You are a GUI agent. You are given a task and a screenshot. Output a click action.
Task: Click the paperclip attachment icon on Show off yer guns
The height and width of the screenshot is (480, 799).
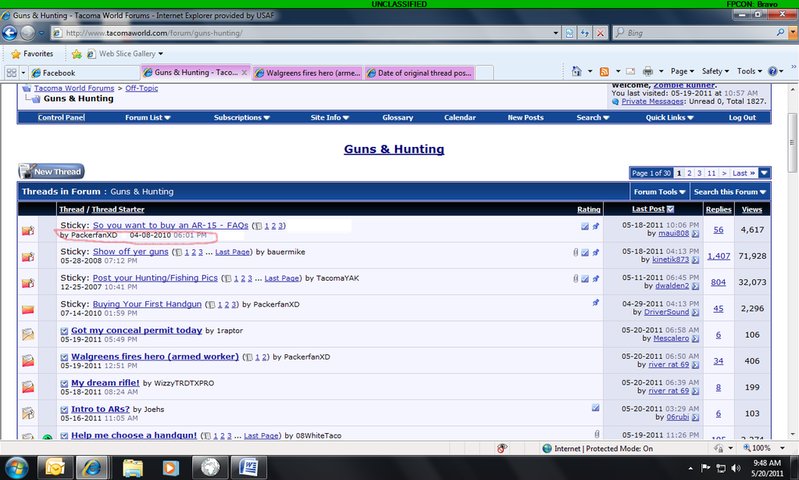pyautogui.click(x=575, y=252)
